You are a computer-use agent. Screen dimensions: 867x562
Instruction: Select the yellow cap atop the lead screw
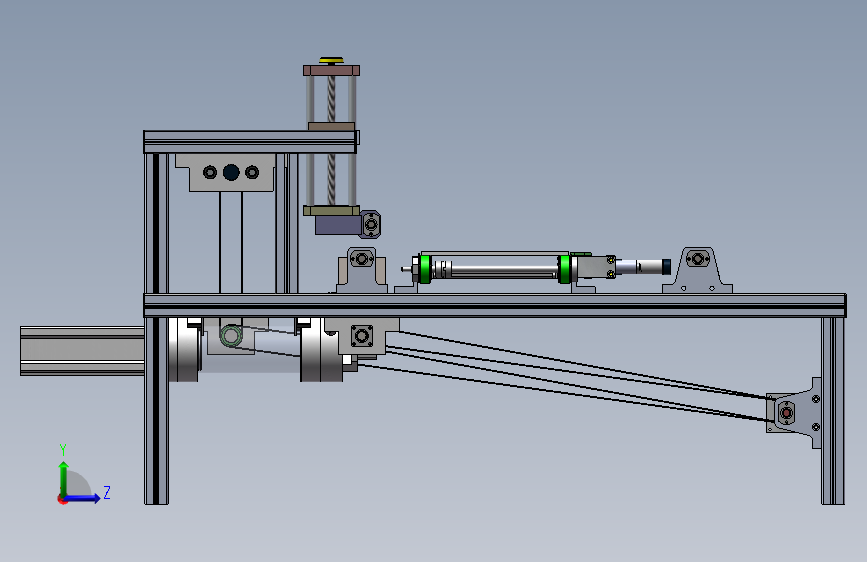click(x=331, y=60)
